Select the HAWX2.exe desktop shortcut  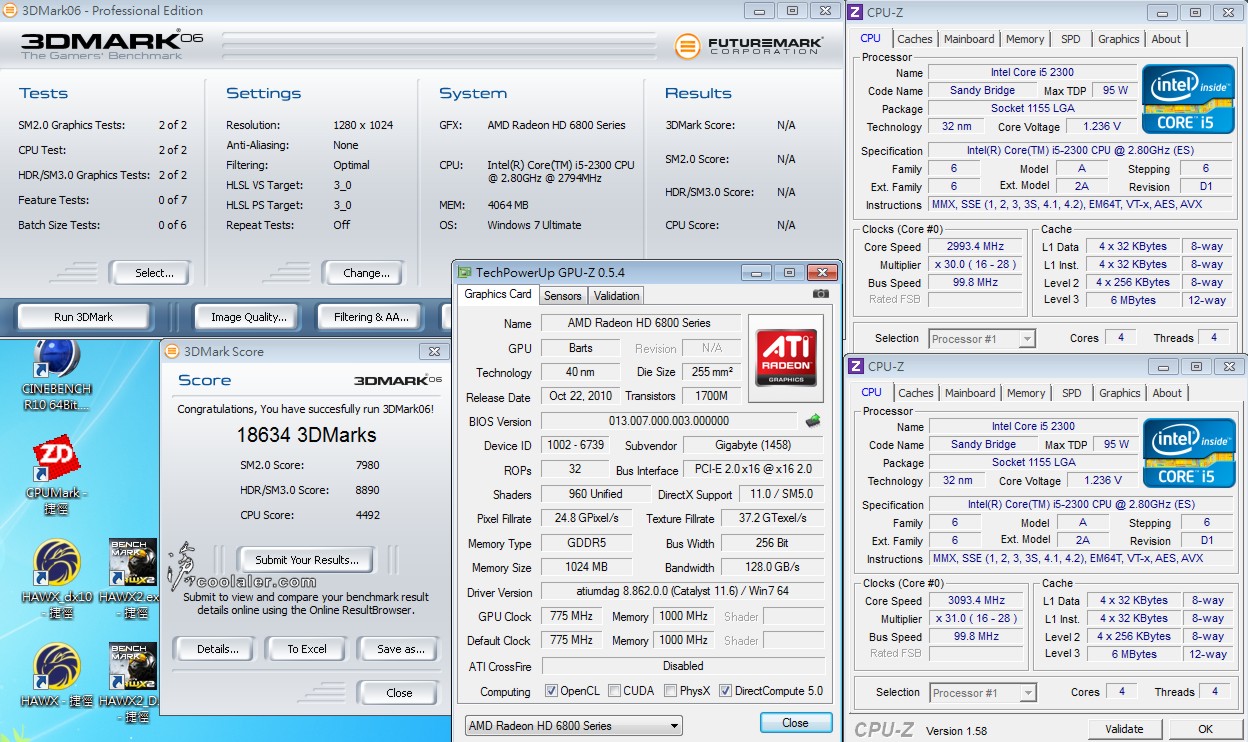coord(134,578)
